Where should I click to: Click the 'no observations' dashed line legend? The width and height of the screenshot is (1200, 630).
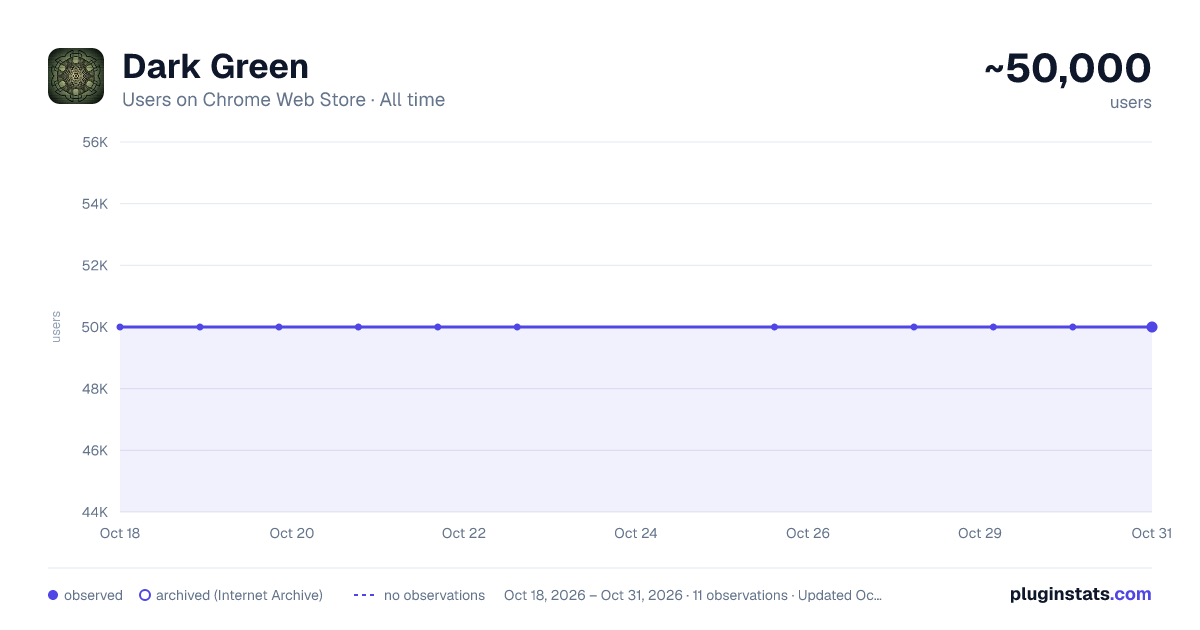[364, 595]
